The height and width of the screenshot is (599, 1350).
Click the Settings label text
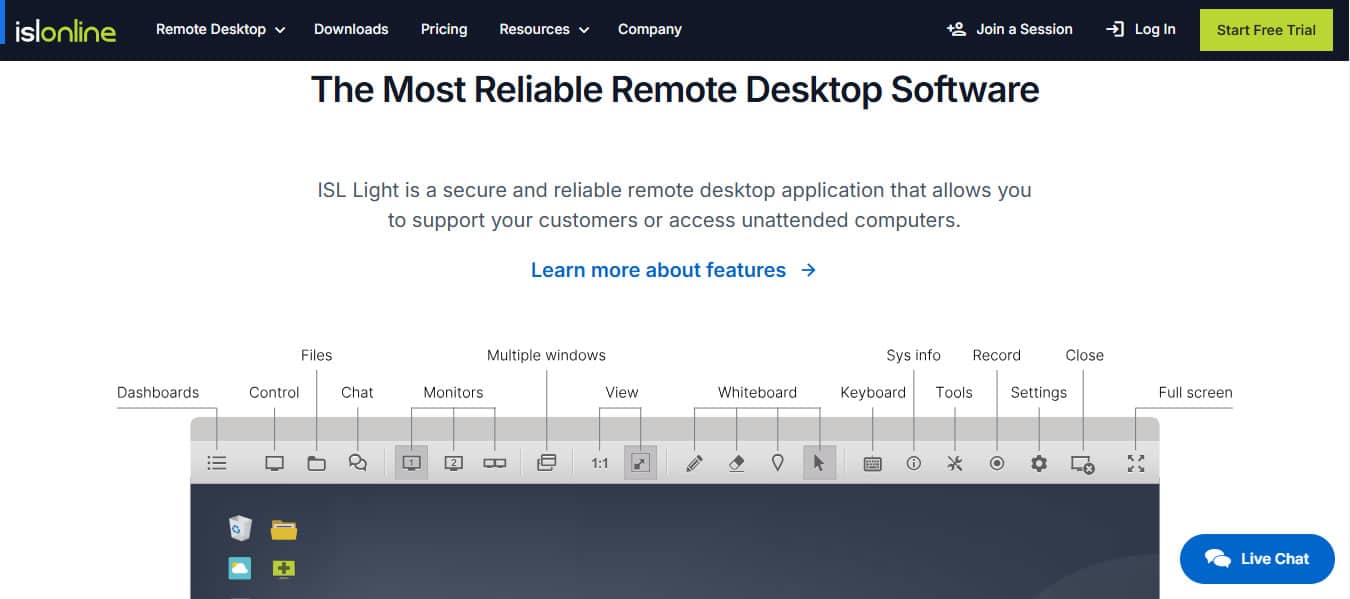(x=1039, y=392)
